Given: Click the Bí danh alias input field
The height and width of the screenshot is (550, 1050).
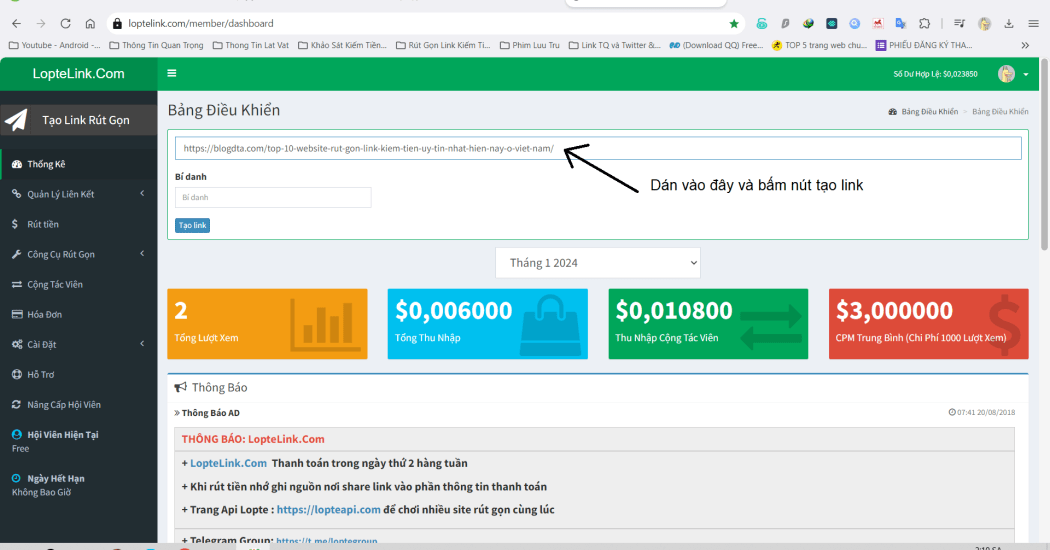Looking at the screenshot, I should [x=273, y=198].
